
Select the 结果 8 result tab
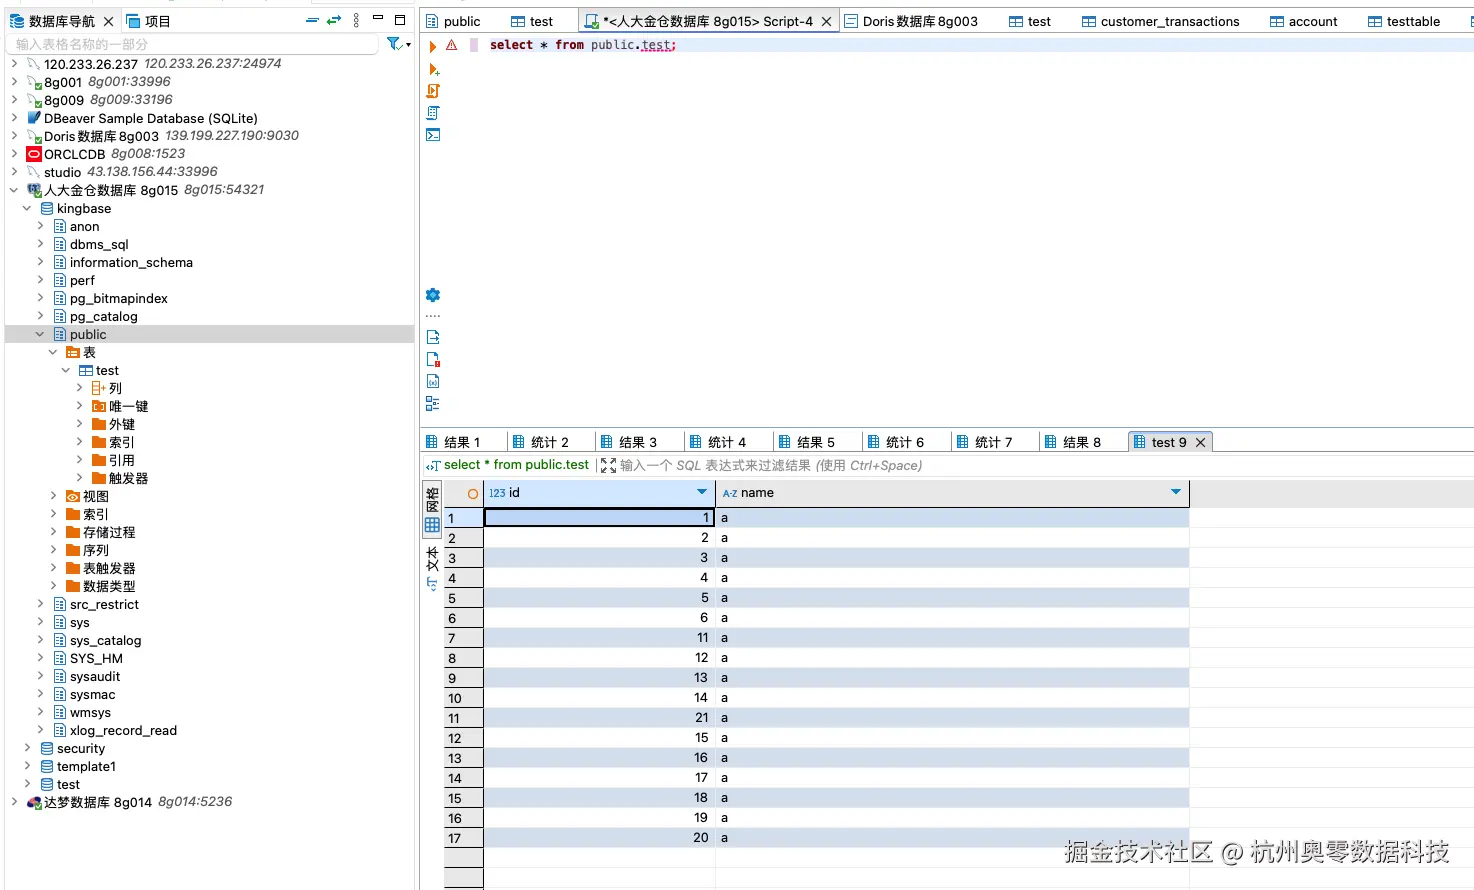[x=1072, y=442]
